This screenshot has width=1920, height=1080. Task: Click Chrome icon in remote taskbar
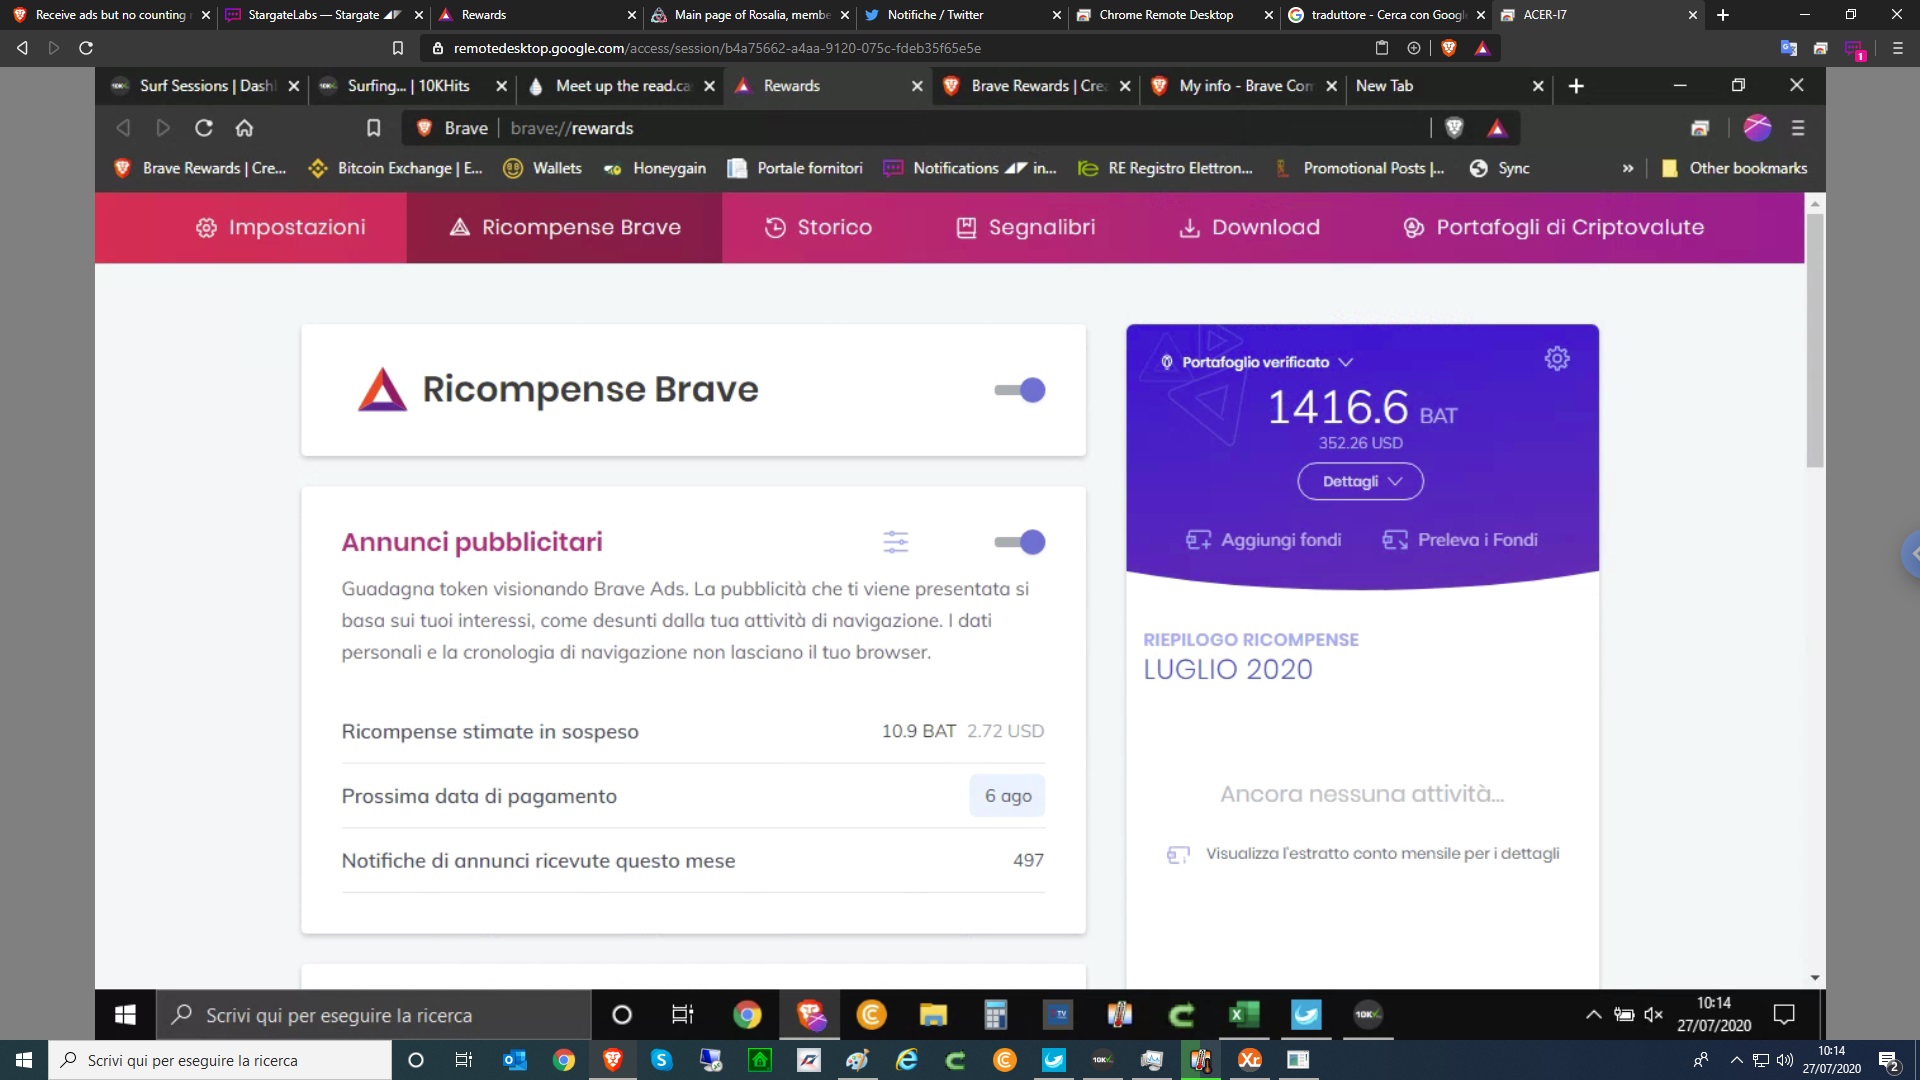tap(747, 1015)
